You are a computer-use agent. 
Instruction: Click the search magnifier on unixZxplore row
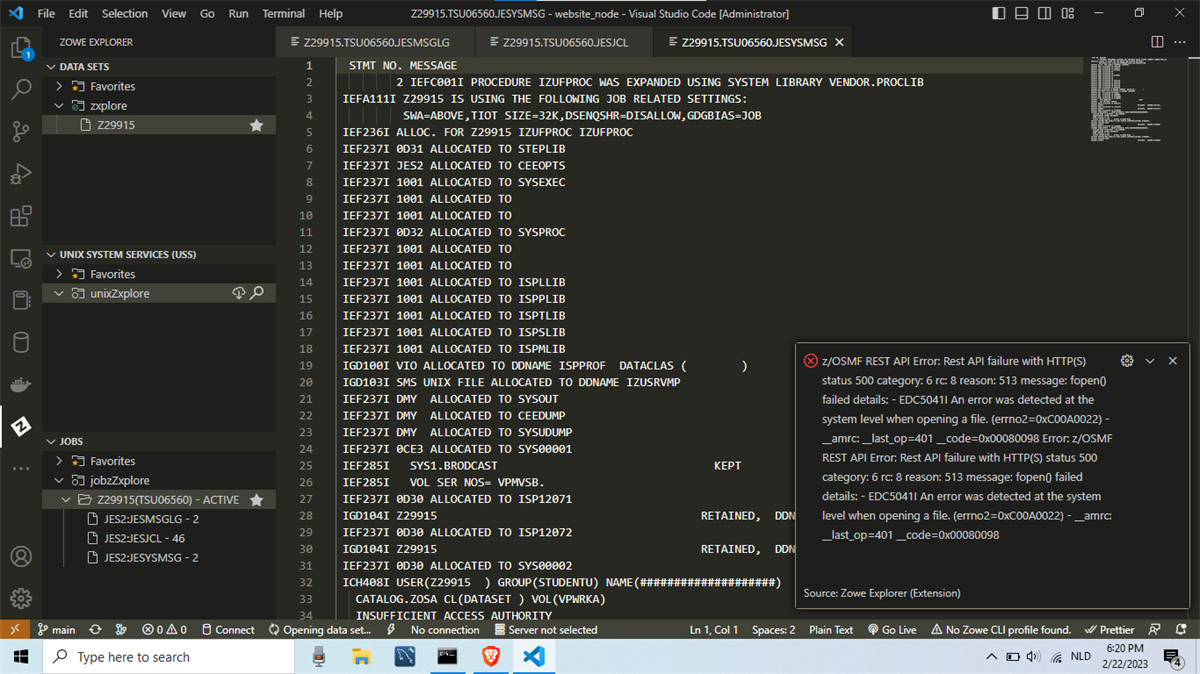tap(257, 293)
